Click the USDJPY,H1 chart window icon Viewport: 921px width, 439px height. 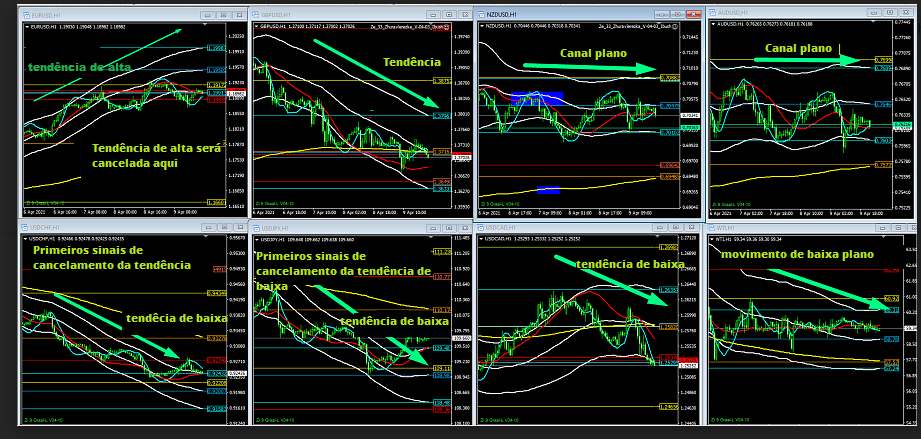coord(256,228)
